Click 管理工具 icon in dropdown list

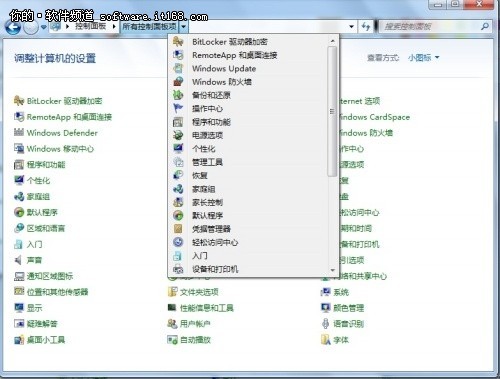click(178, 162)
